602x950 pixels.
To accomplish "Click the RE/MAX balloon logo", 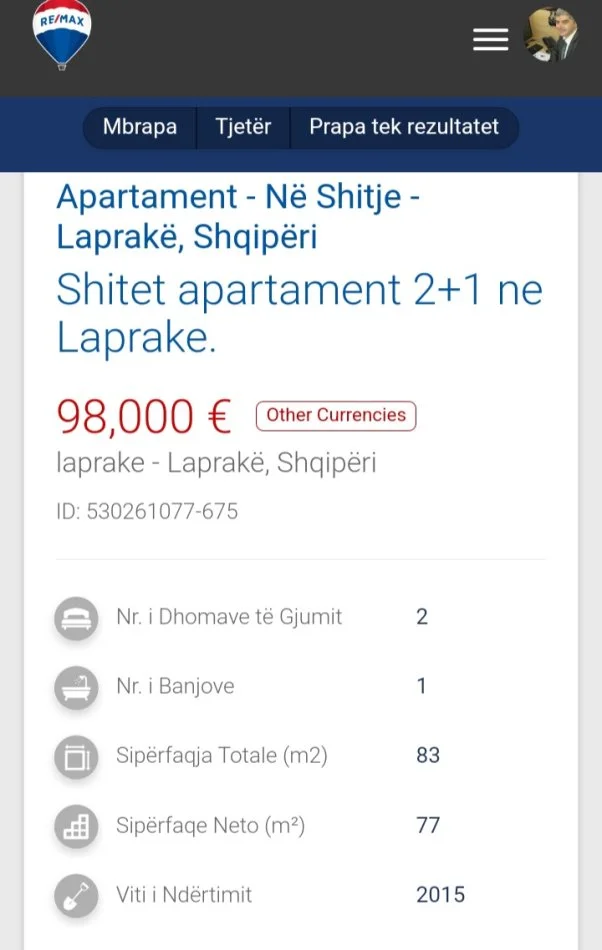I will (62, 35).
